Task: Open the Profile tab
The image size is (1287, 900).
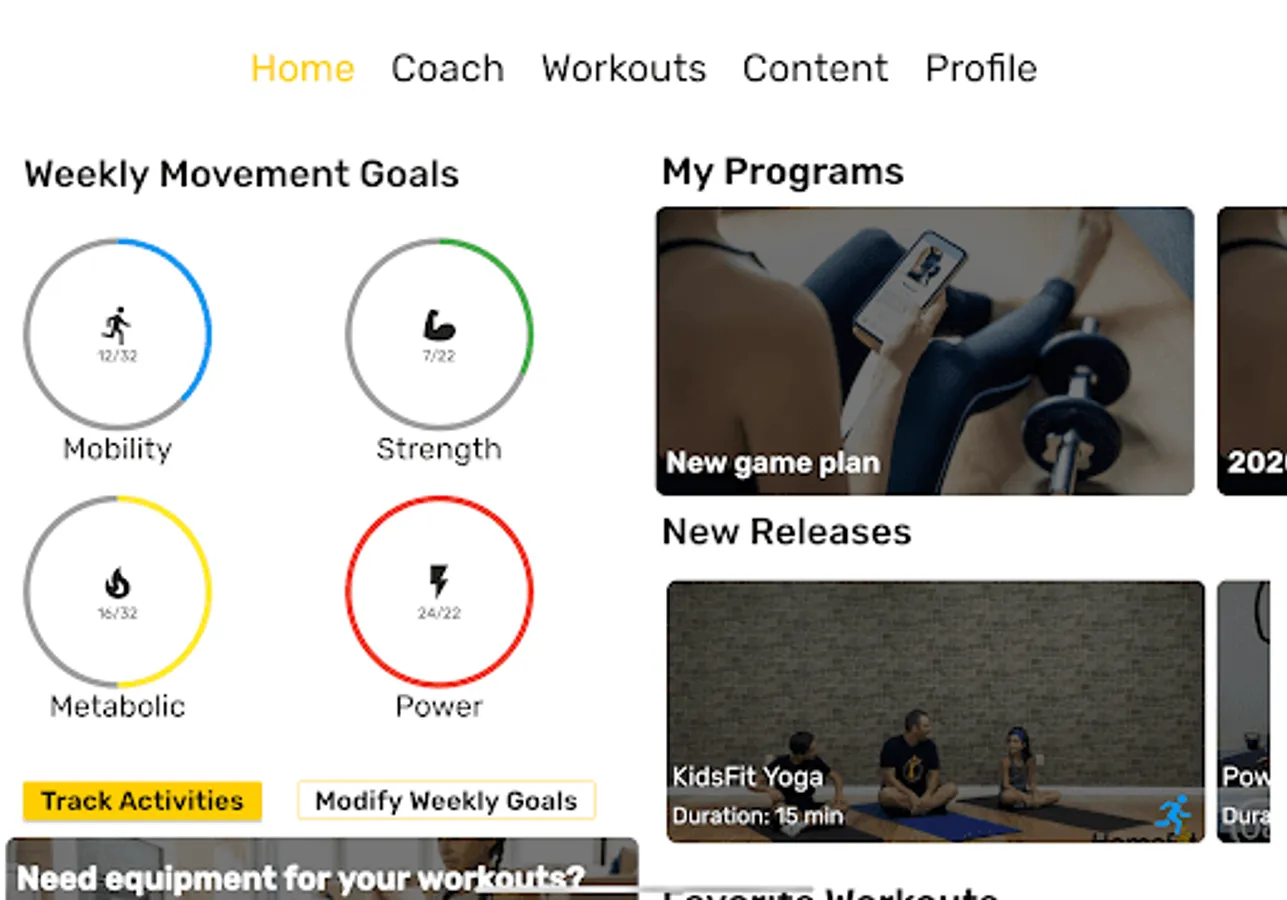Action: click(x=981, y=68)
